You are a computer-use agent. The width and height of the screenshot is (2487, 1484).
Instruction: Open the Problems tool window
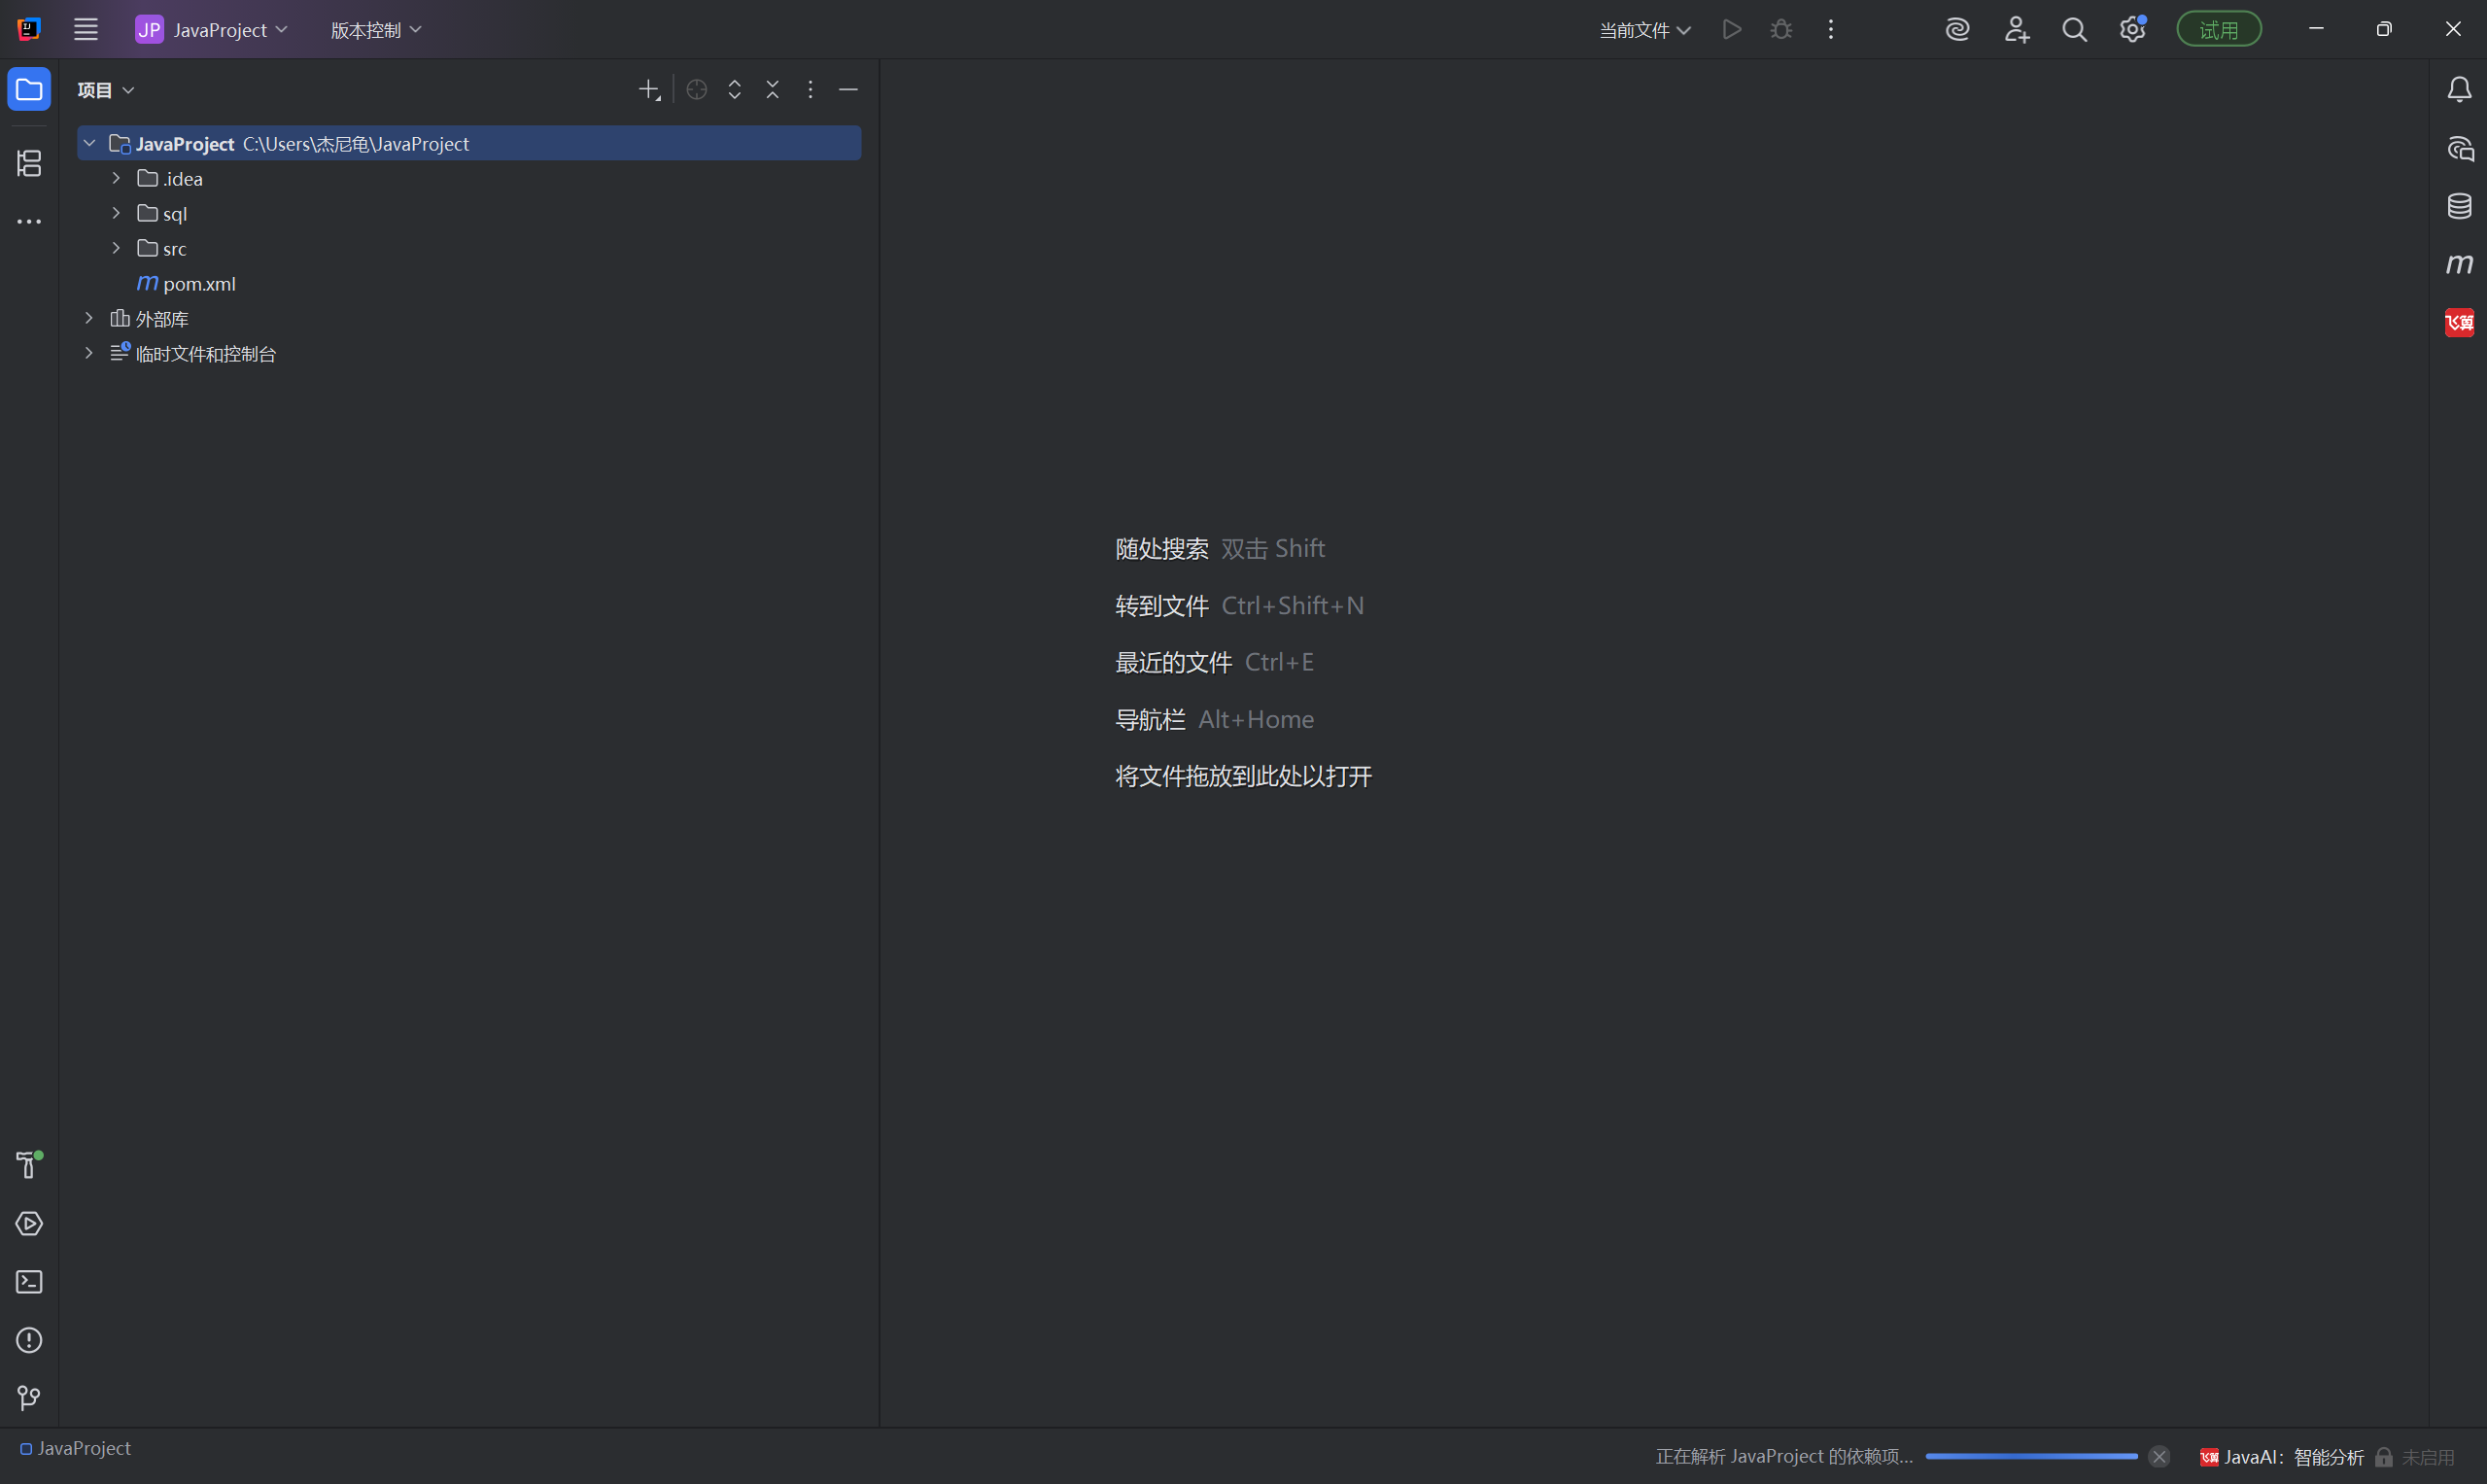point(29,1340)
